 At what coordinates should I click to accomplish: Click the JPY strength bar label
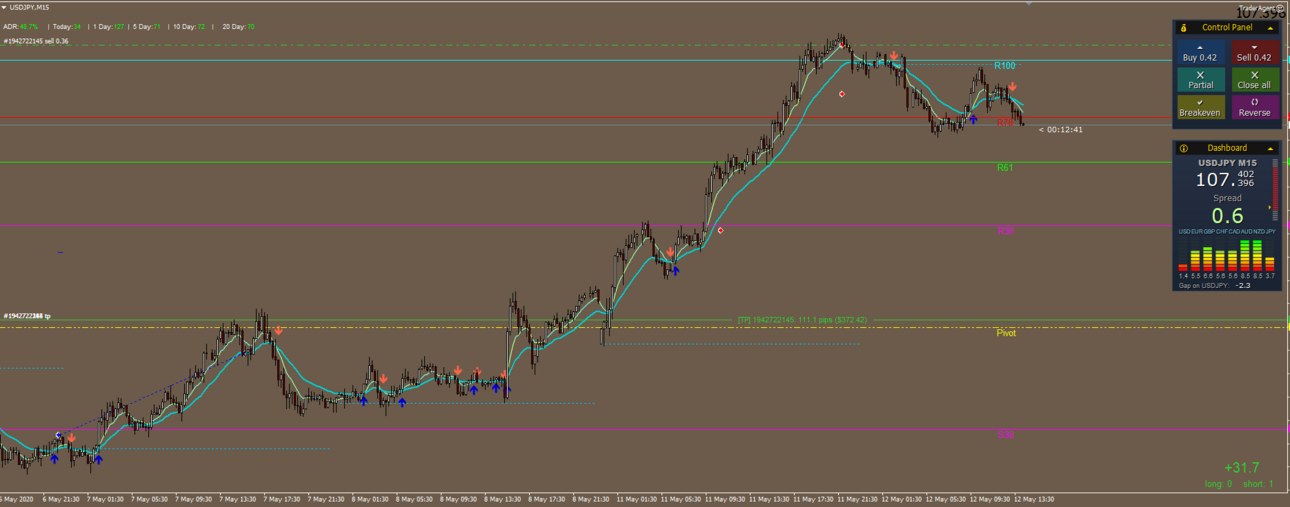(1270, 231)
